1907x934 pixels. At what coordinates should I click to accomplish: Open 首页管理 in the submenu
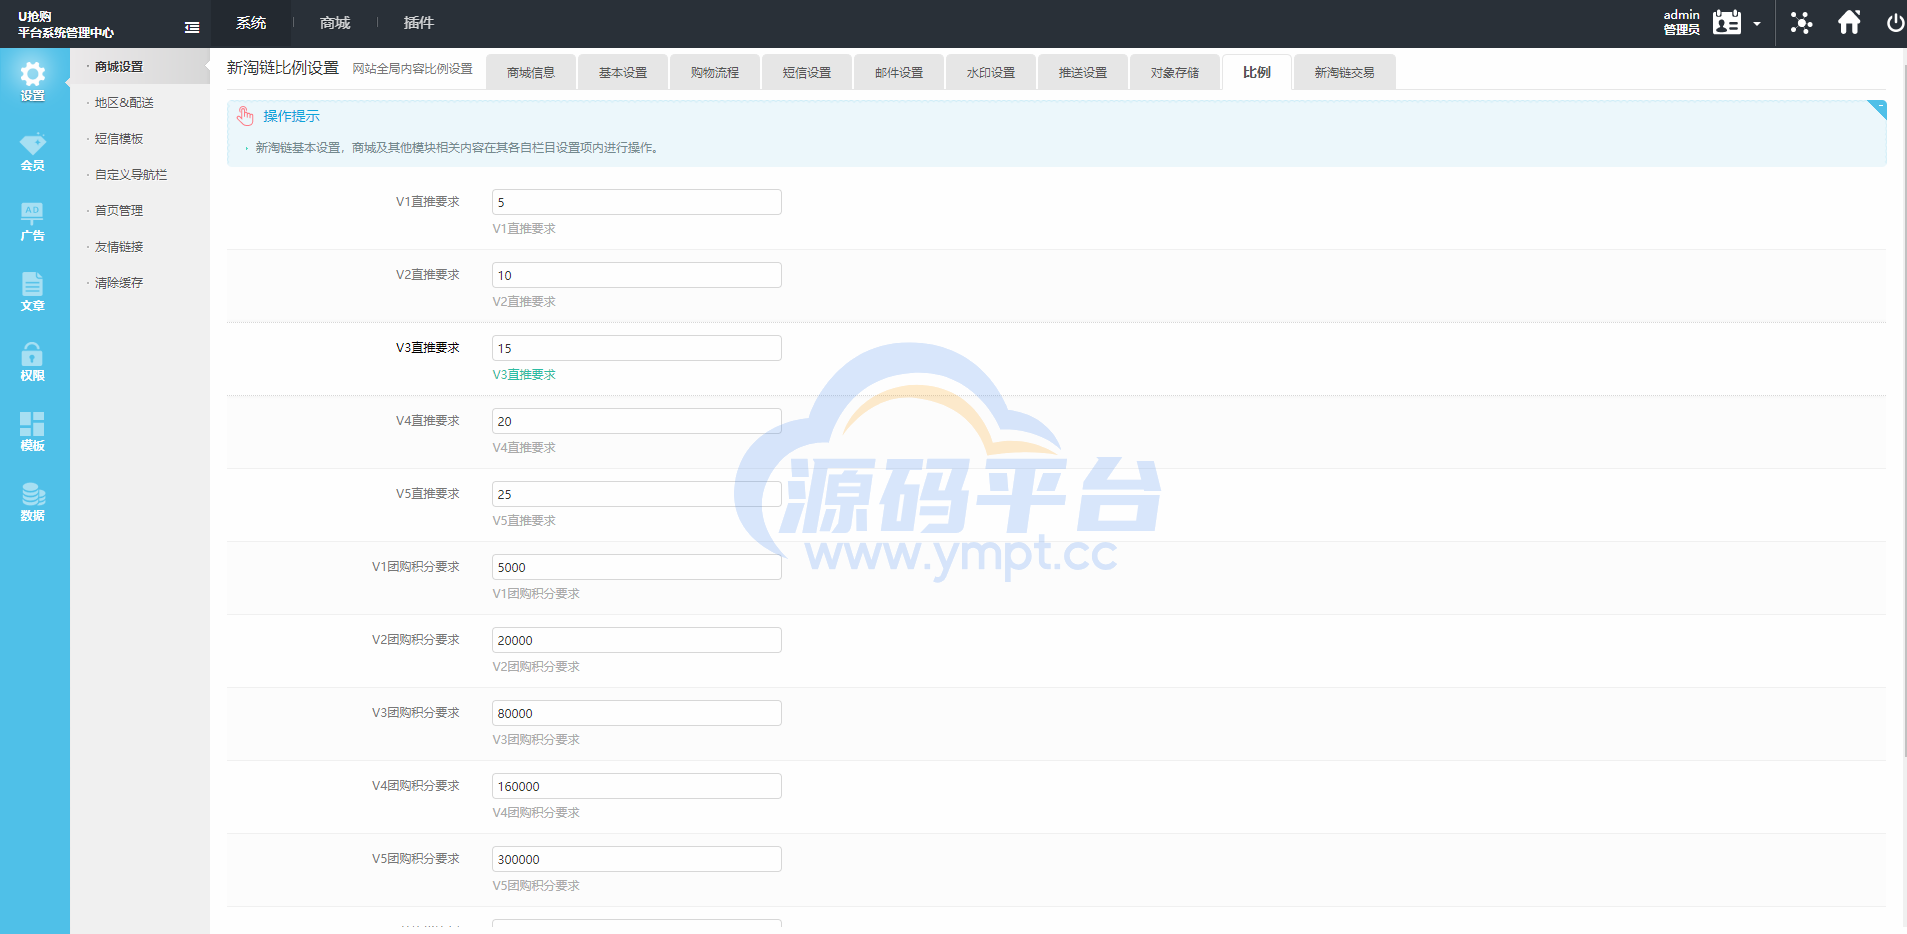[x=119, y=211]
